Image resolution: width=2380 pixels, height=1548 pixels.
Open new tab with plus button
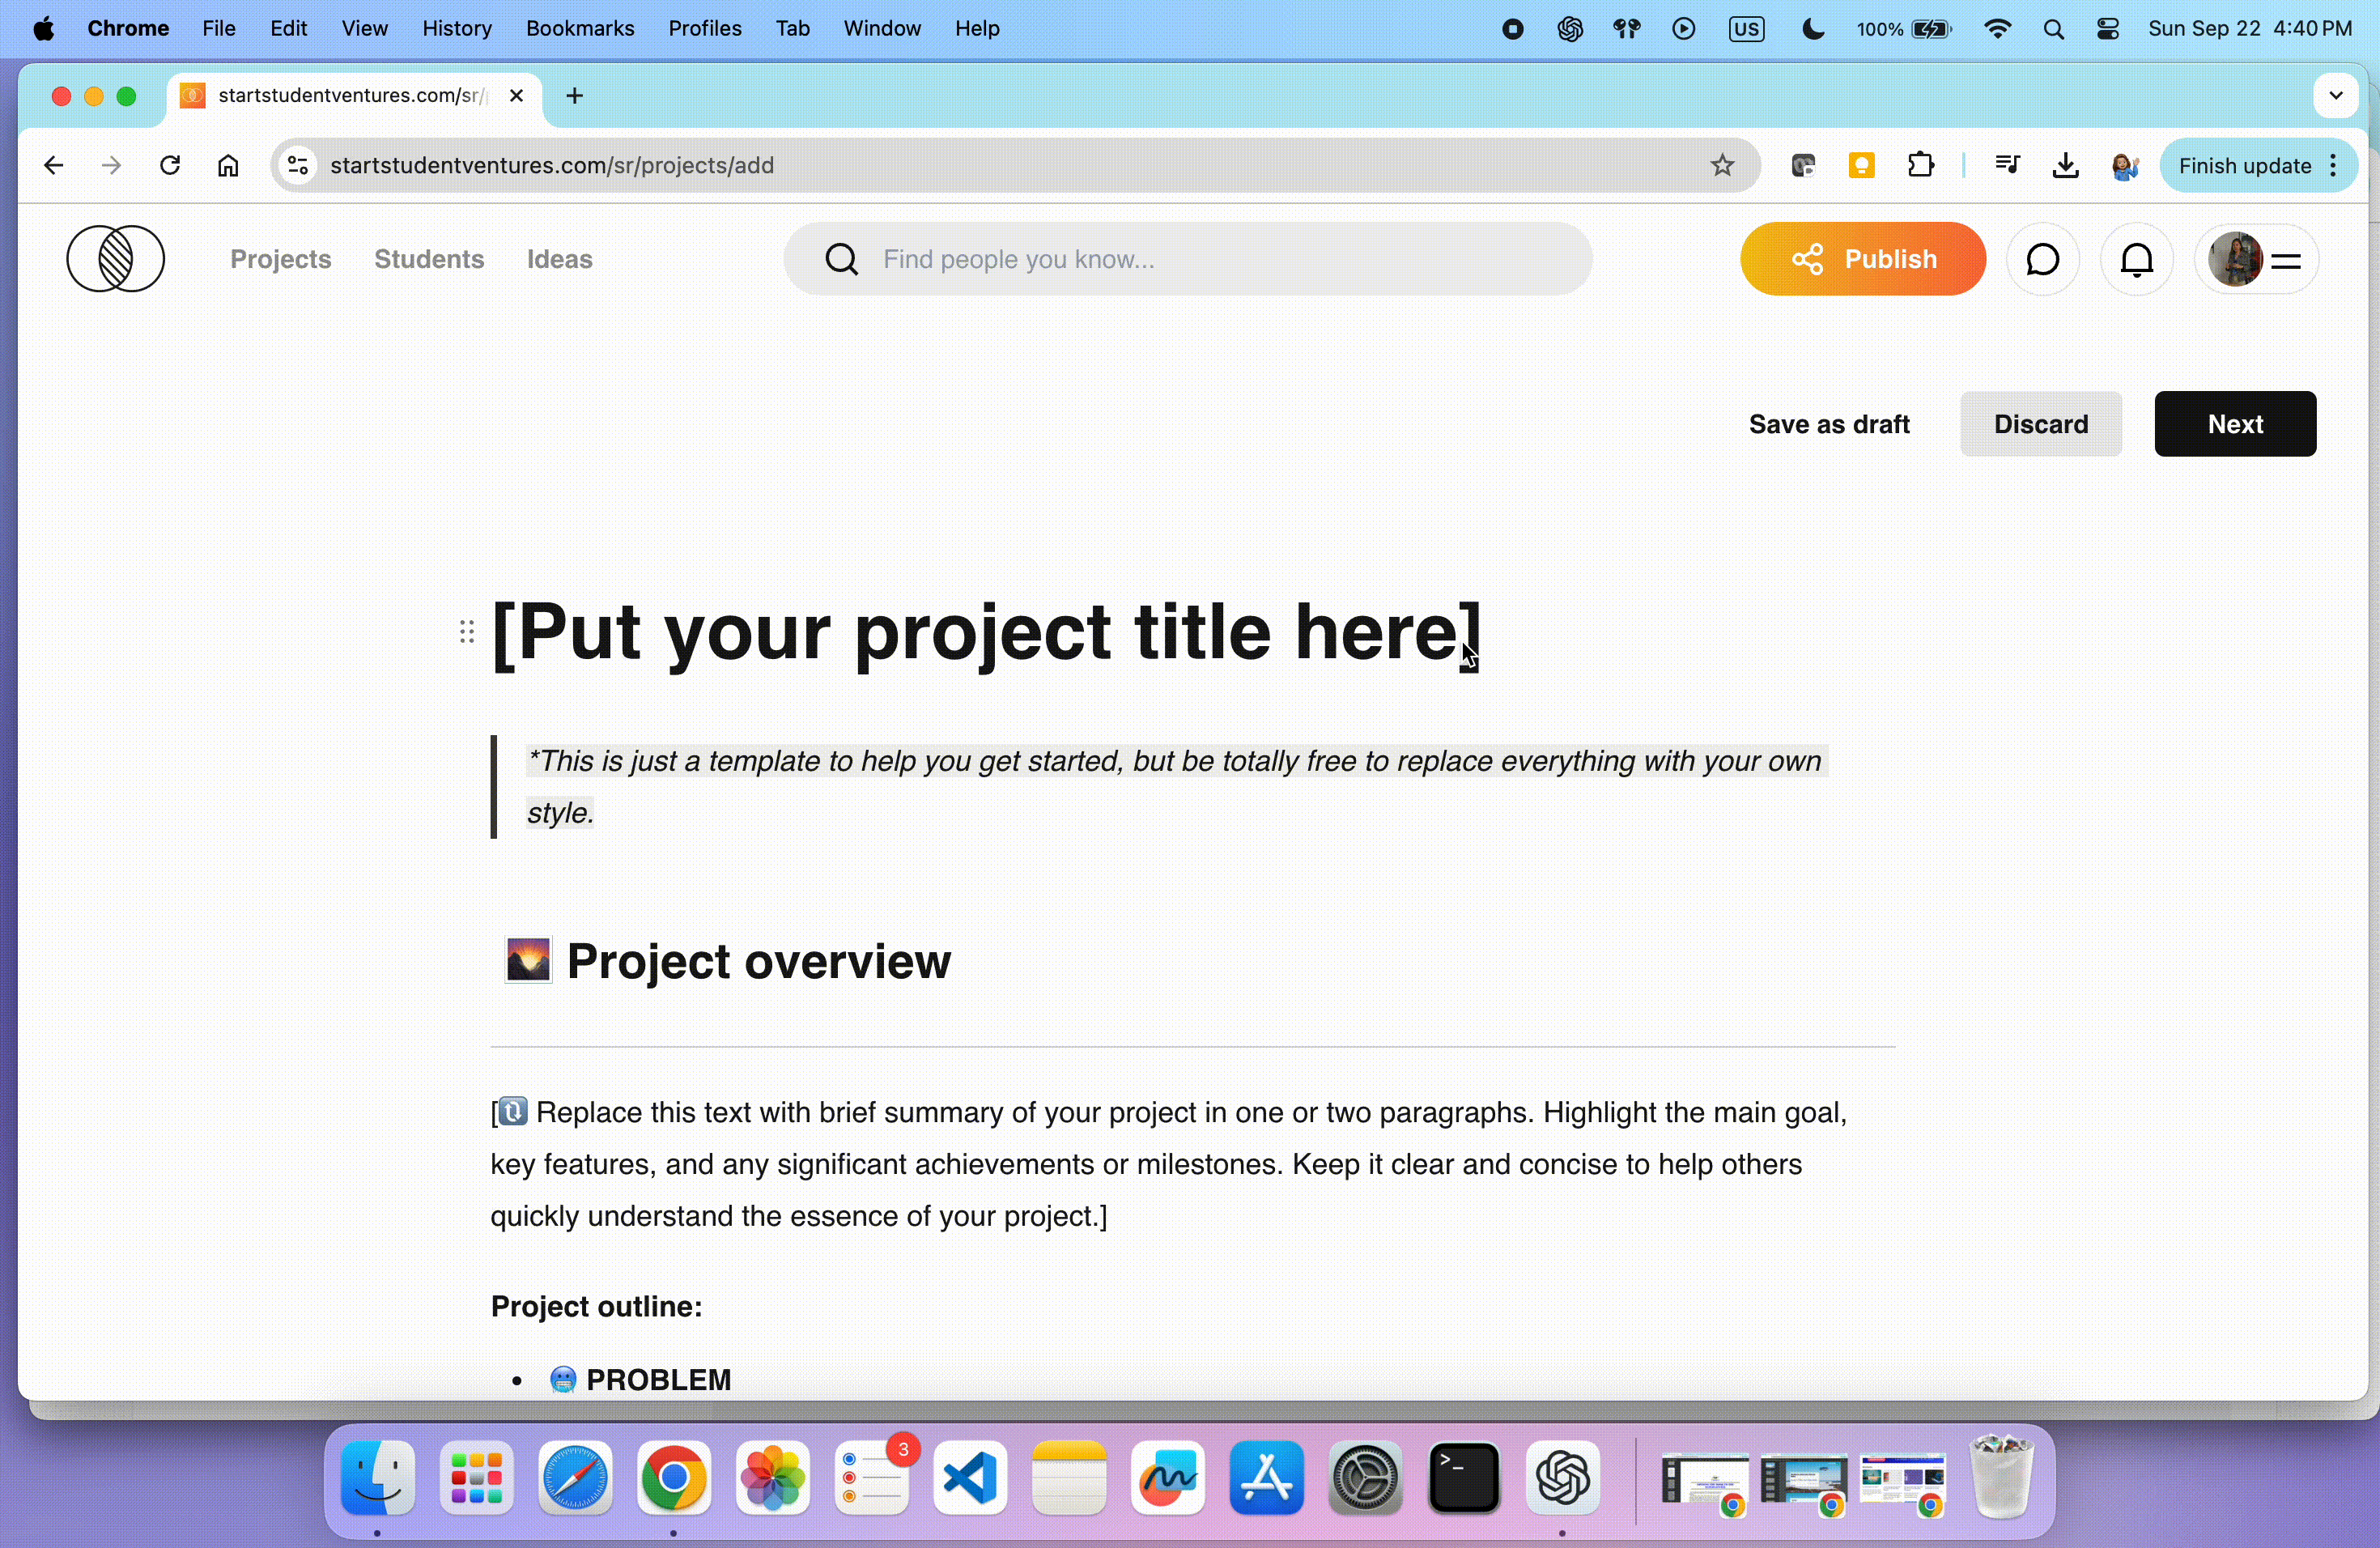tap(574, 95)
